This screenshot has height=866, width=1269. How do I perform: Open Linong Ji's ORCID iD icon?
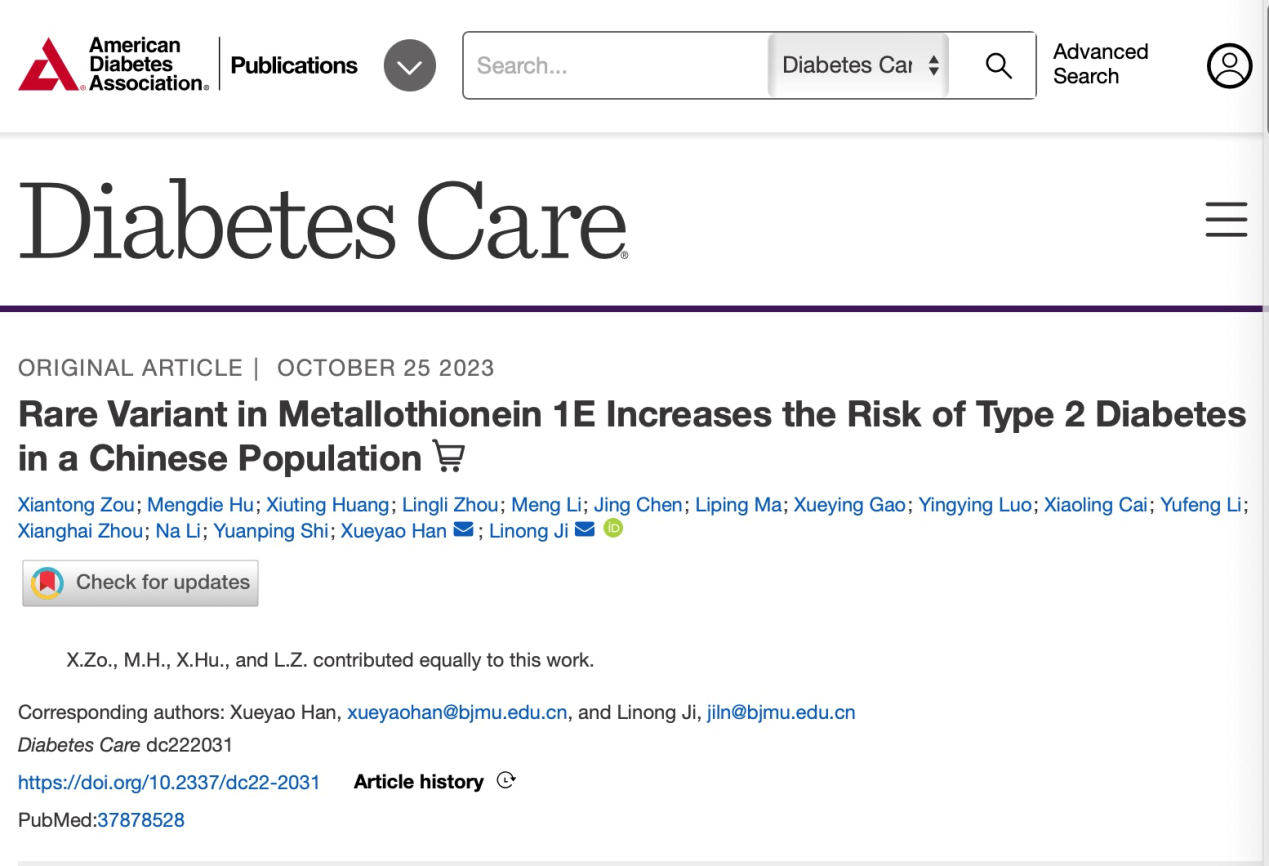(613, 529)
